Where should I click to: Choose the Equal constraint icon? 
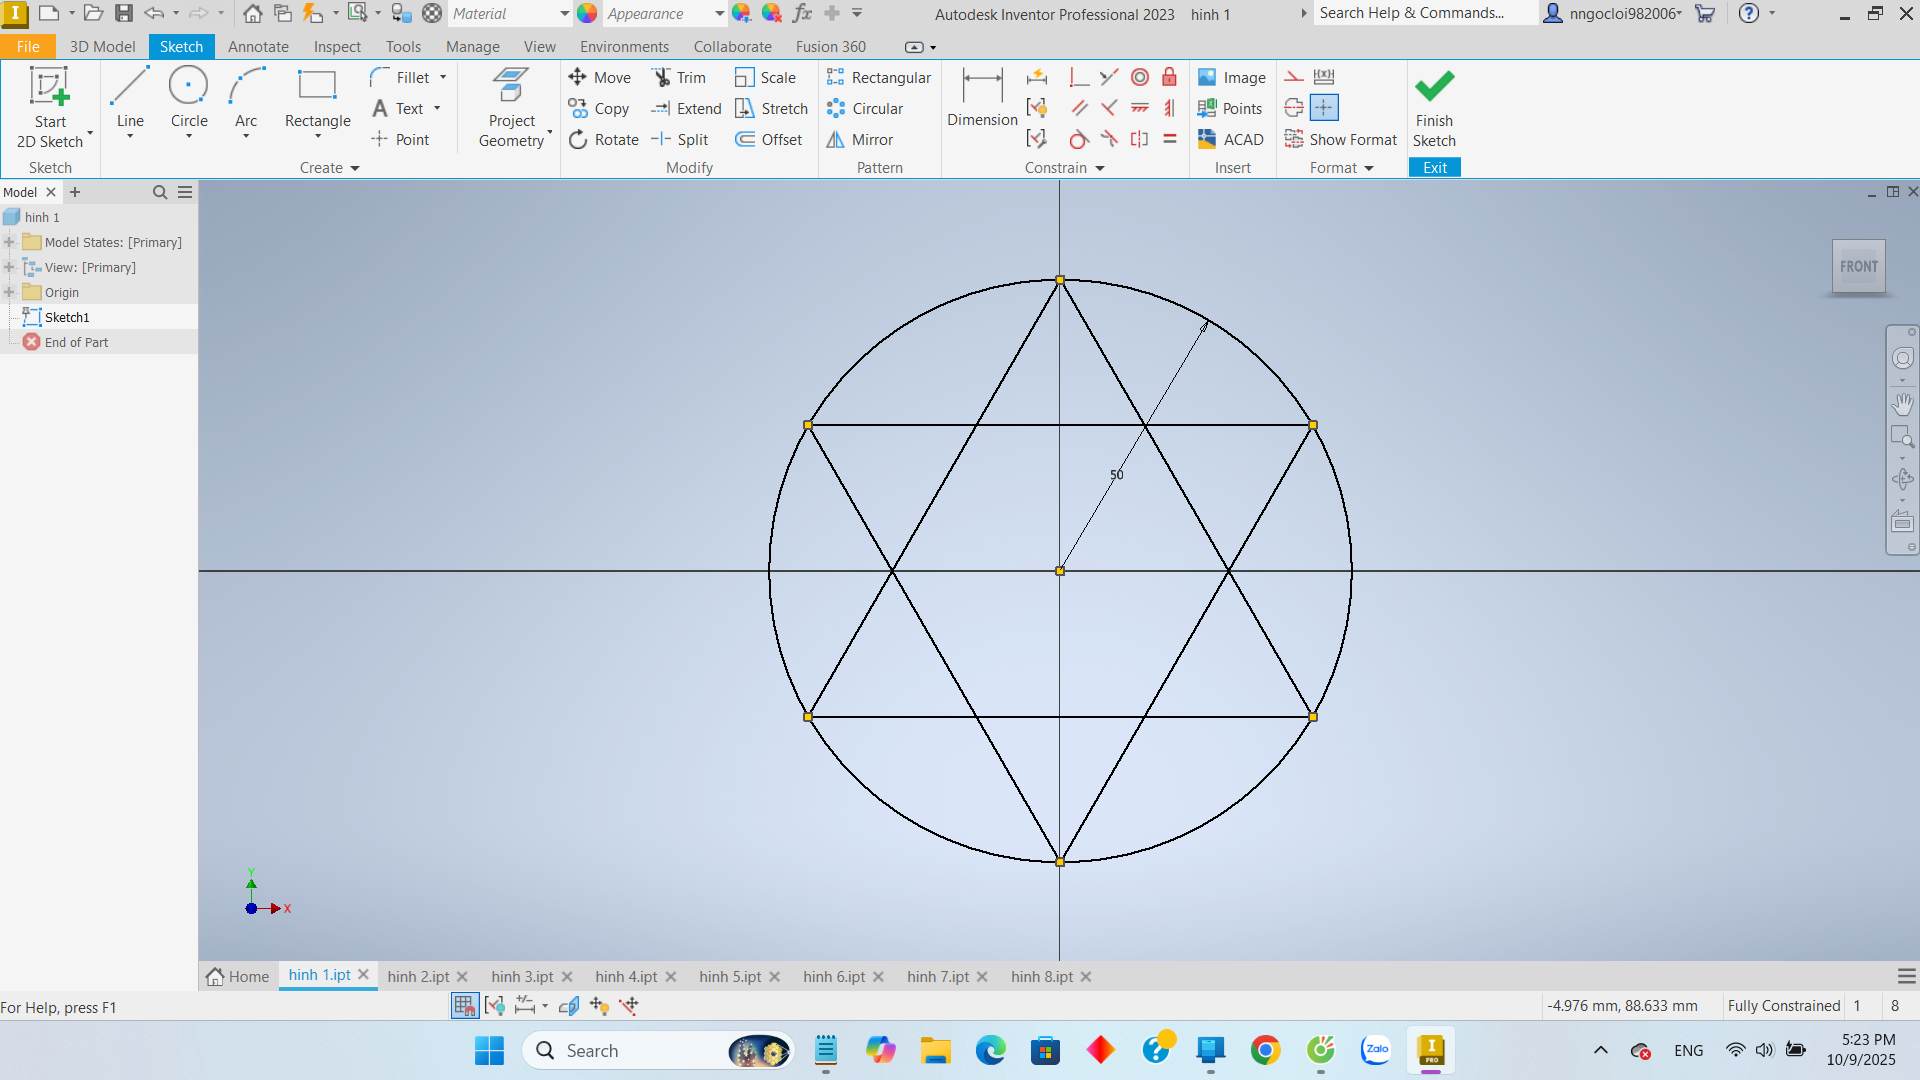click(1169, 140)
